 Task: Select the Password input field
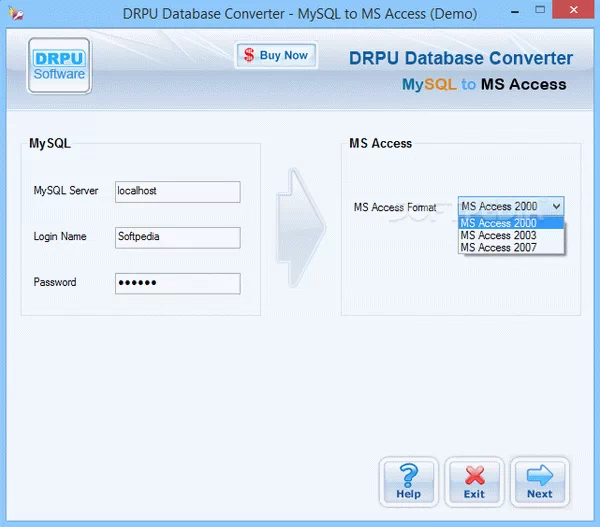tap(178, 283)
